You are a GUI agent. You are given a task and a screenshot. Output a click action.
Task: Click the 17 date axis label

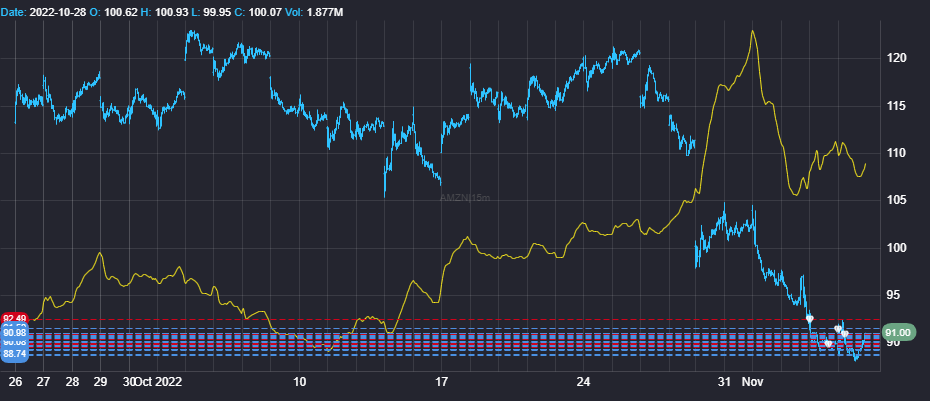click(442, 381)
